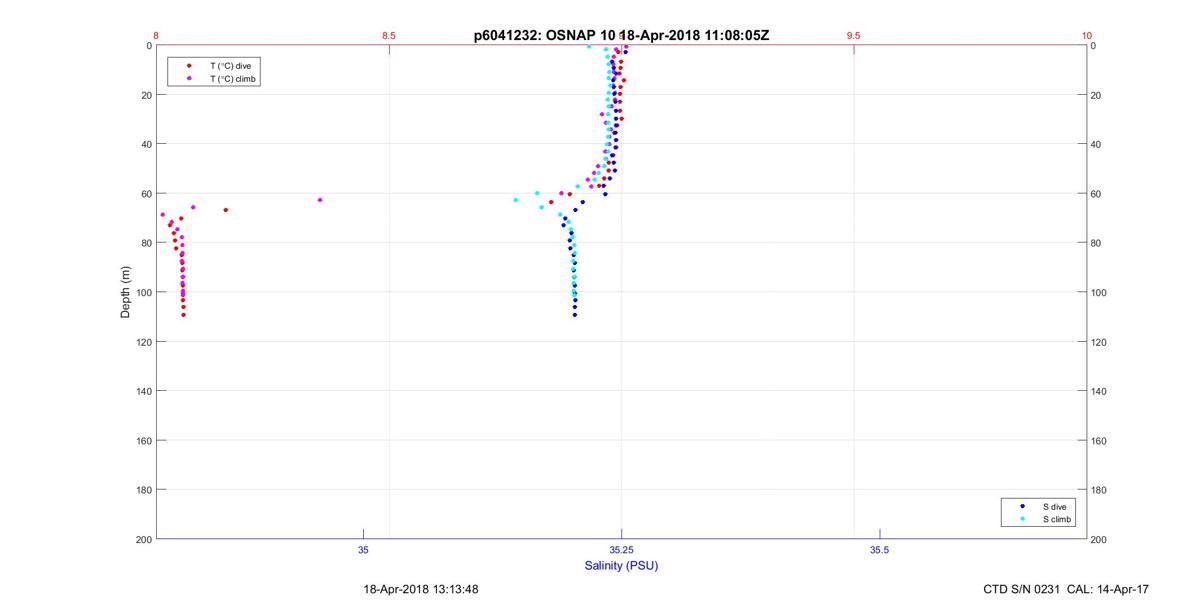Click the 8.5 tick on temperature axis
The height and width of the screenshot is (606, 1200).
pos(389,35)
